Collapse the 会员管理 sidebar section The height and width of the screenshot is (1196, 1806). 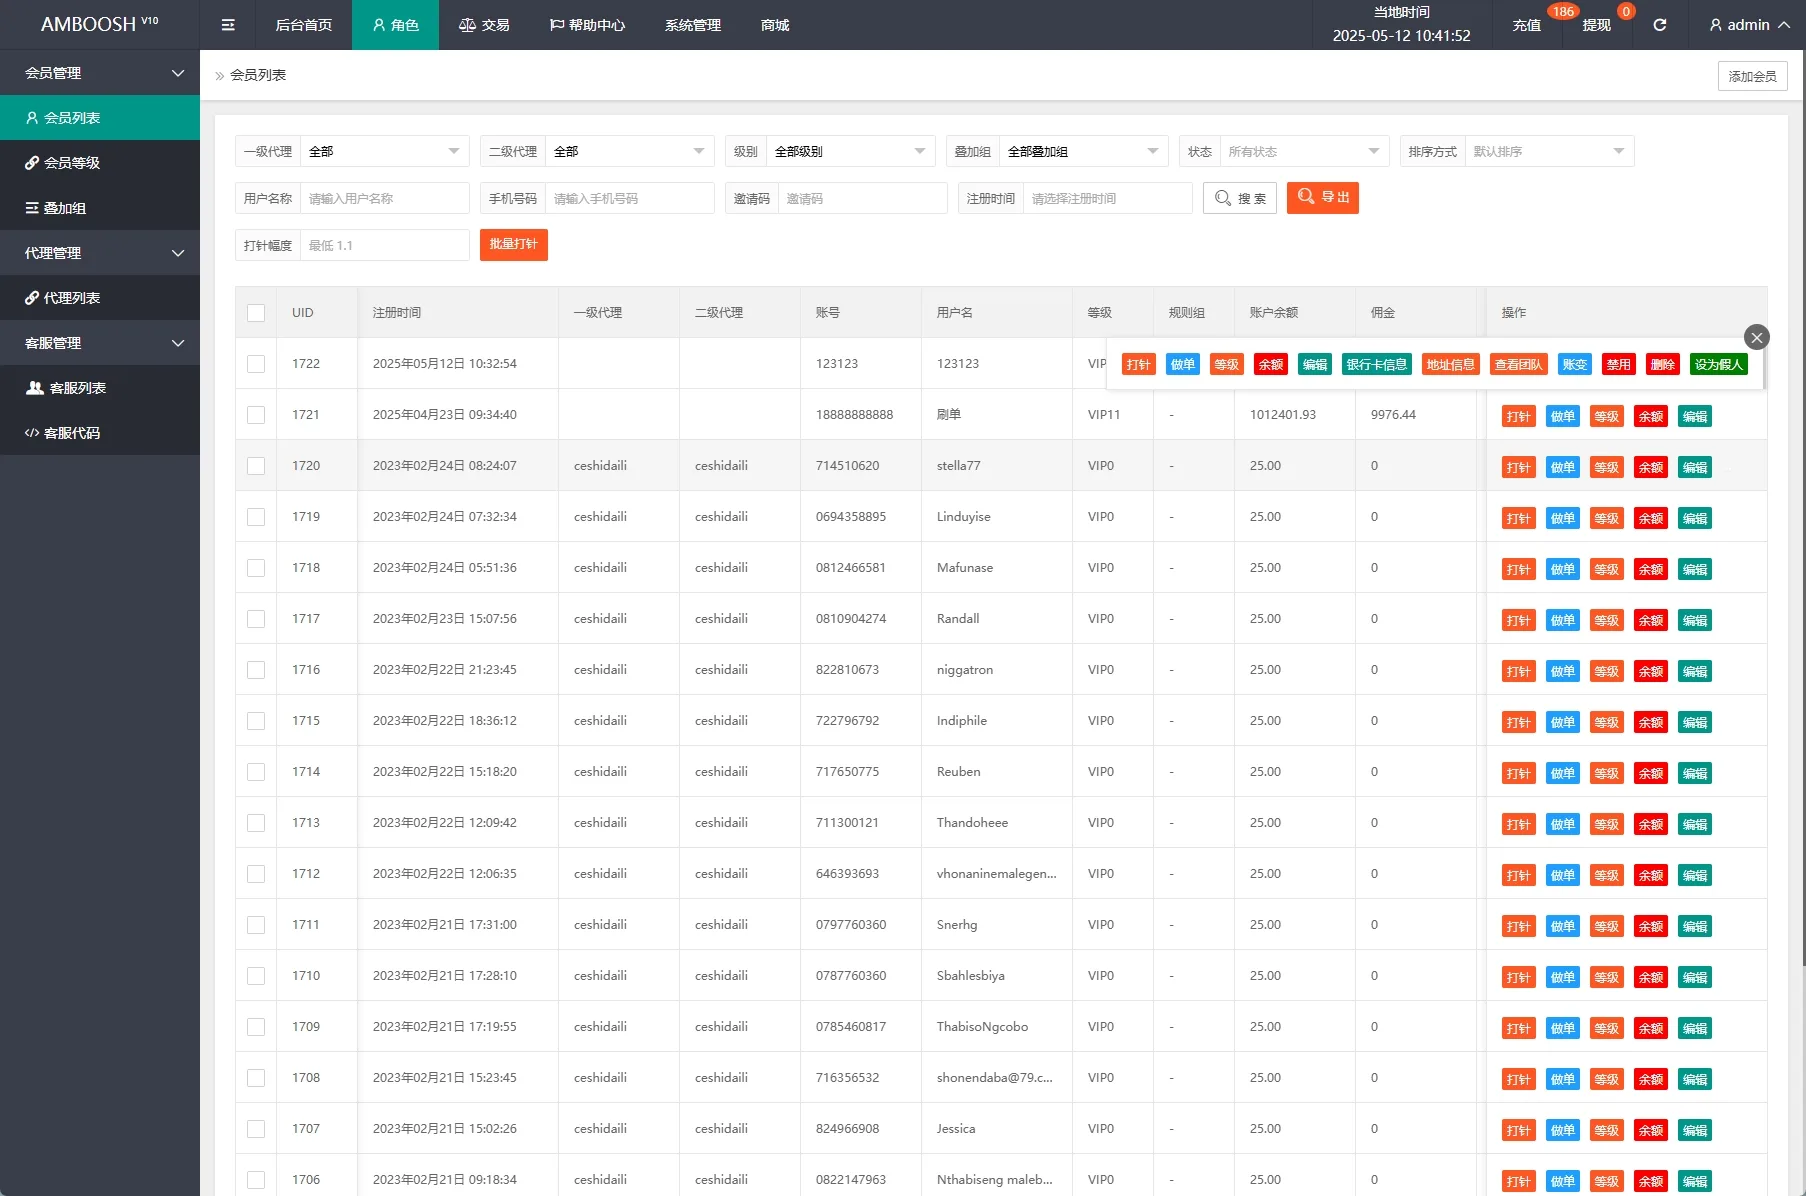pos(100,73)
